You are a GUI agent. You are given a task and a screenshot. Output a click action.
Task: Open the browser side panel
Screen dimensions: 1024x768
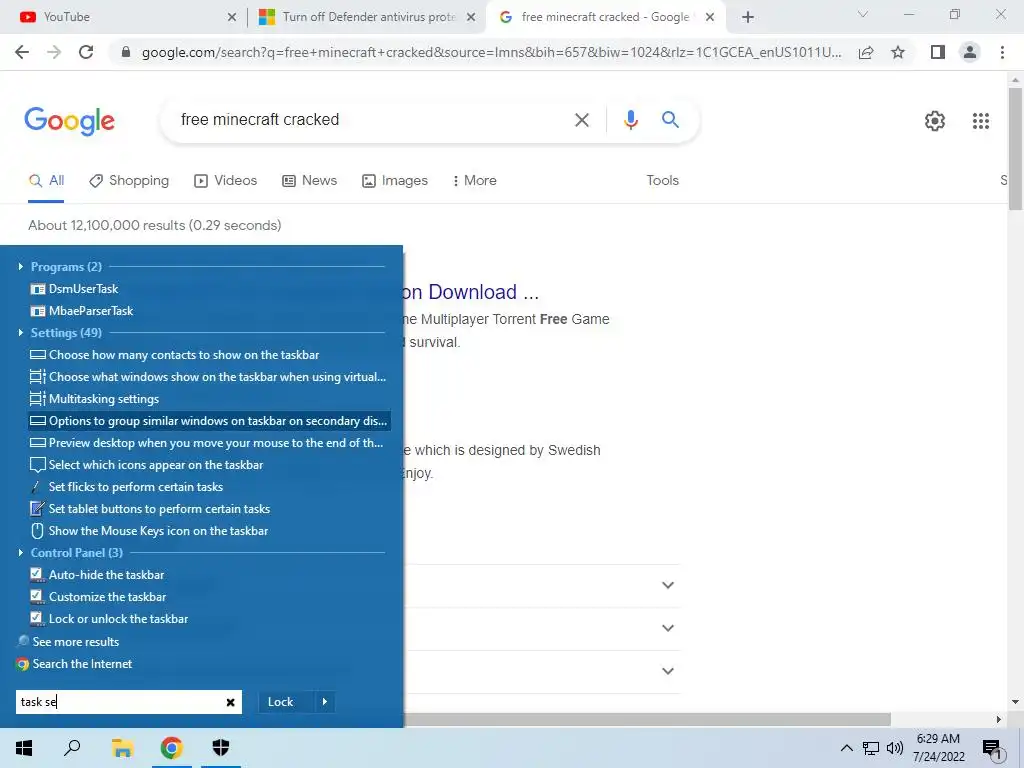938,52
